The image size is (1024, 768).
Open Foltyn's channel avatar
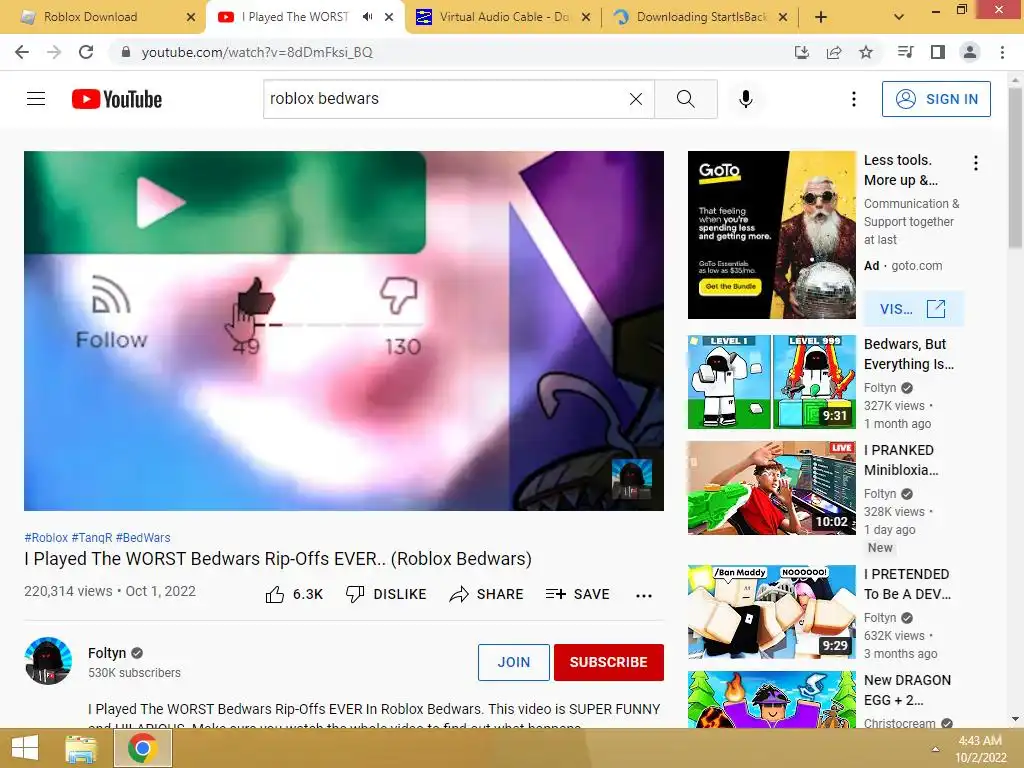click(48, 661)
